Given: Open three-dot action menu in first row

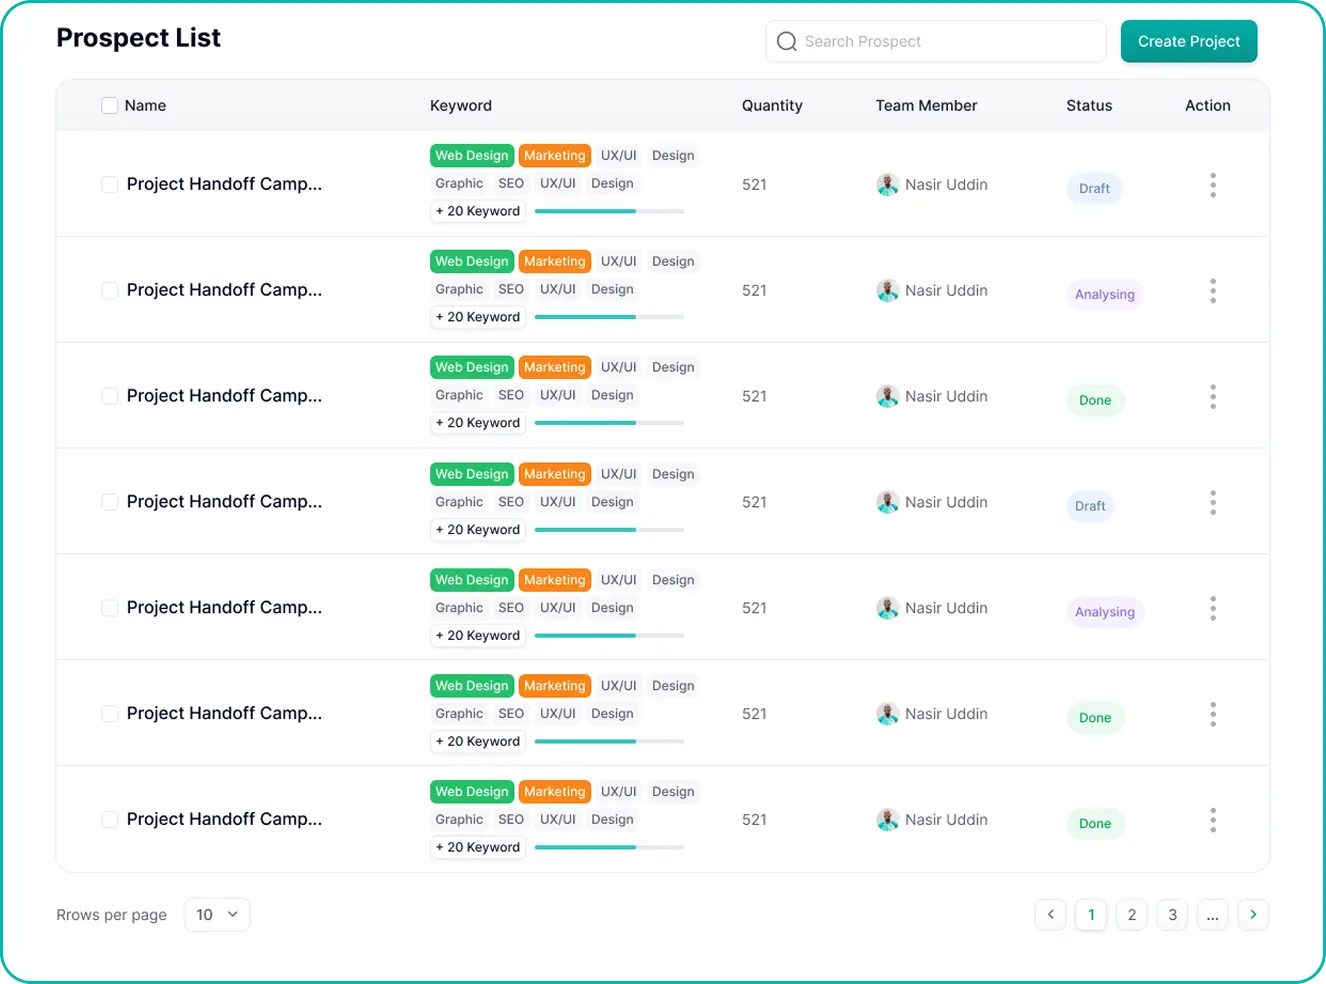Looking at the screenshot, I should tap(1213, 185).
